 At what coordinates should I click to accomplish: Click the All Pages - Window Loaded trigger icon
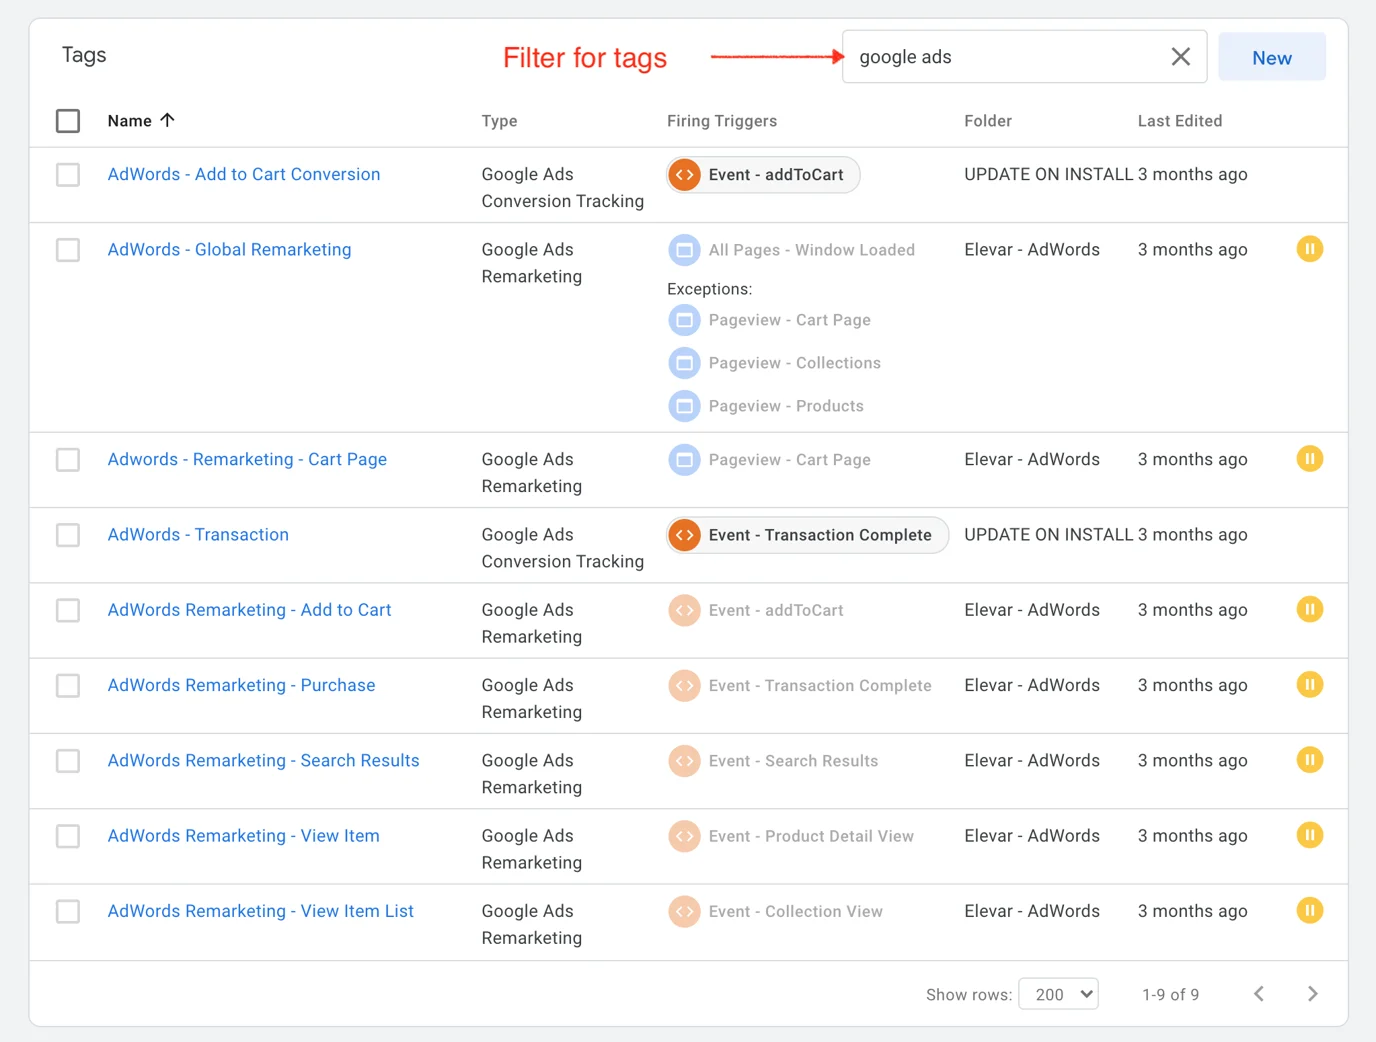pyautogui.click(x=684, y=250)
